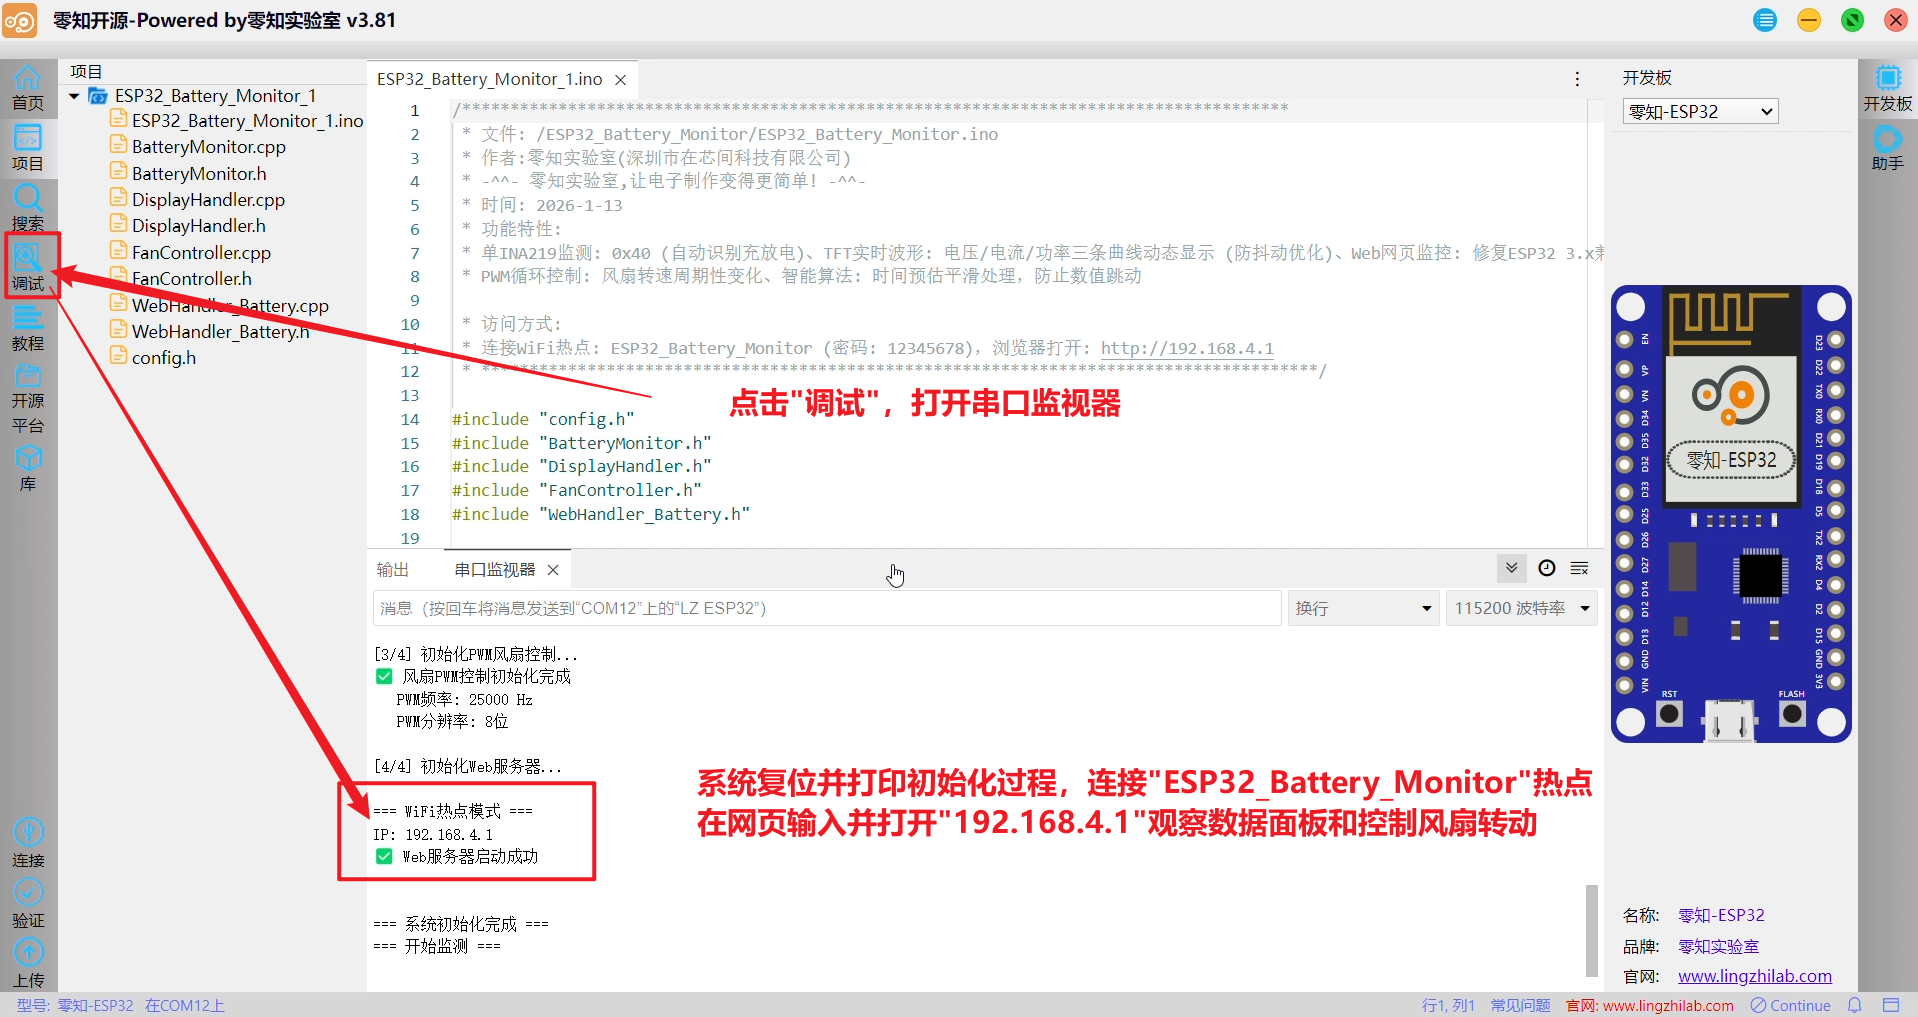Close the ESP32_Battery_Monitor_1.ino editor tab
The height and width of the screenshot is (1017, 1918).
click(x=621, y=80)
